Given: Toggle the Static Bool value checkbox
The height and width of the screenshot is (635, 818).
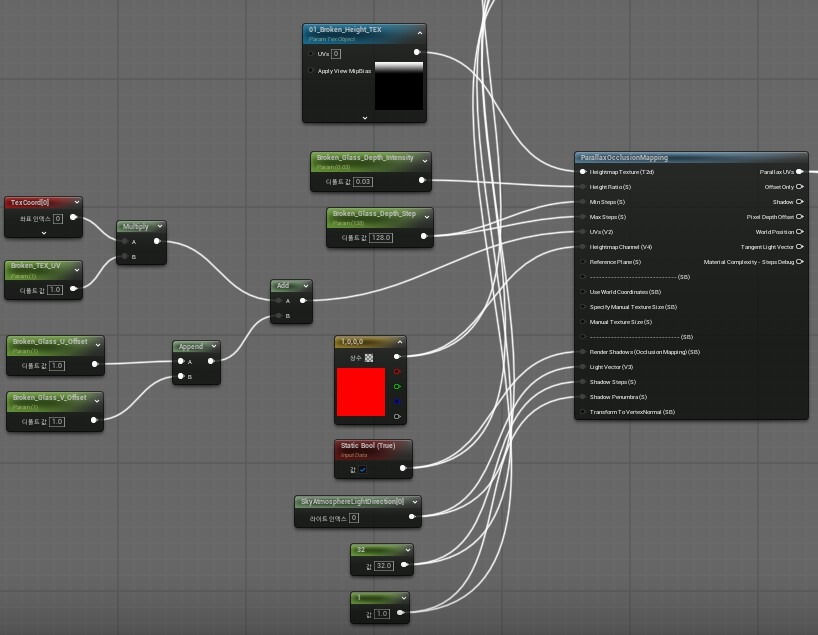Looking at the screenshot, I should tap(363, 468).
